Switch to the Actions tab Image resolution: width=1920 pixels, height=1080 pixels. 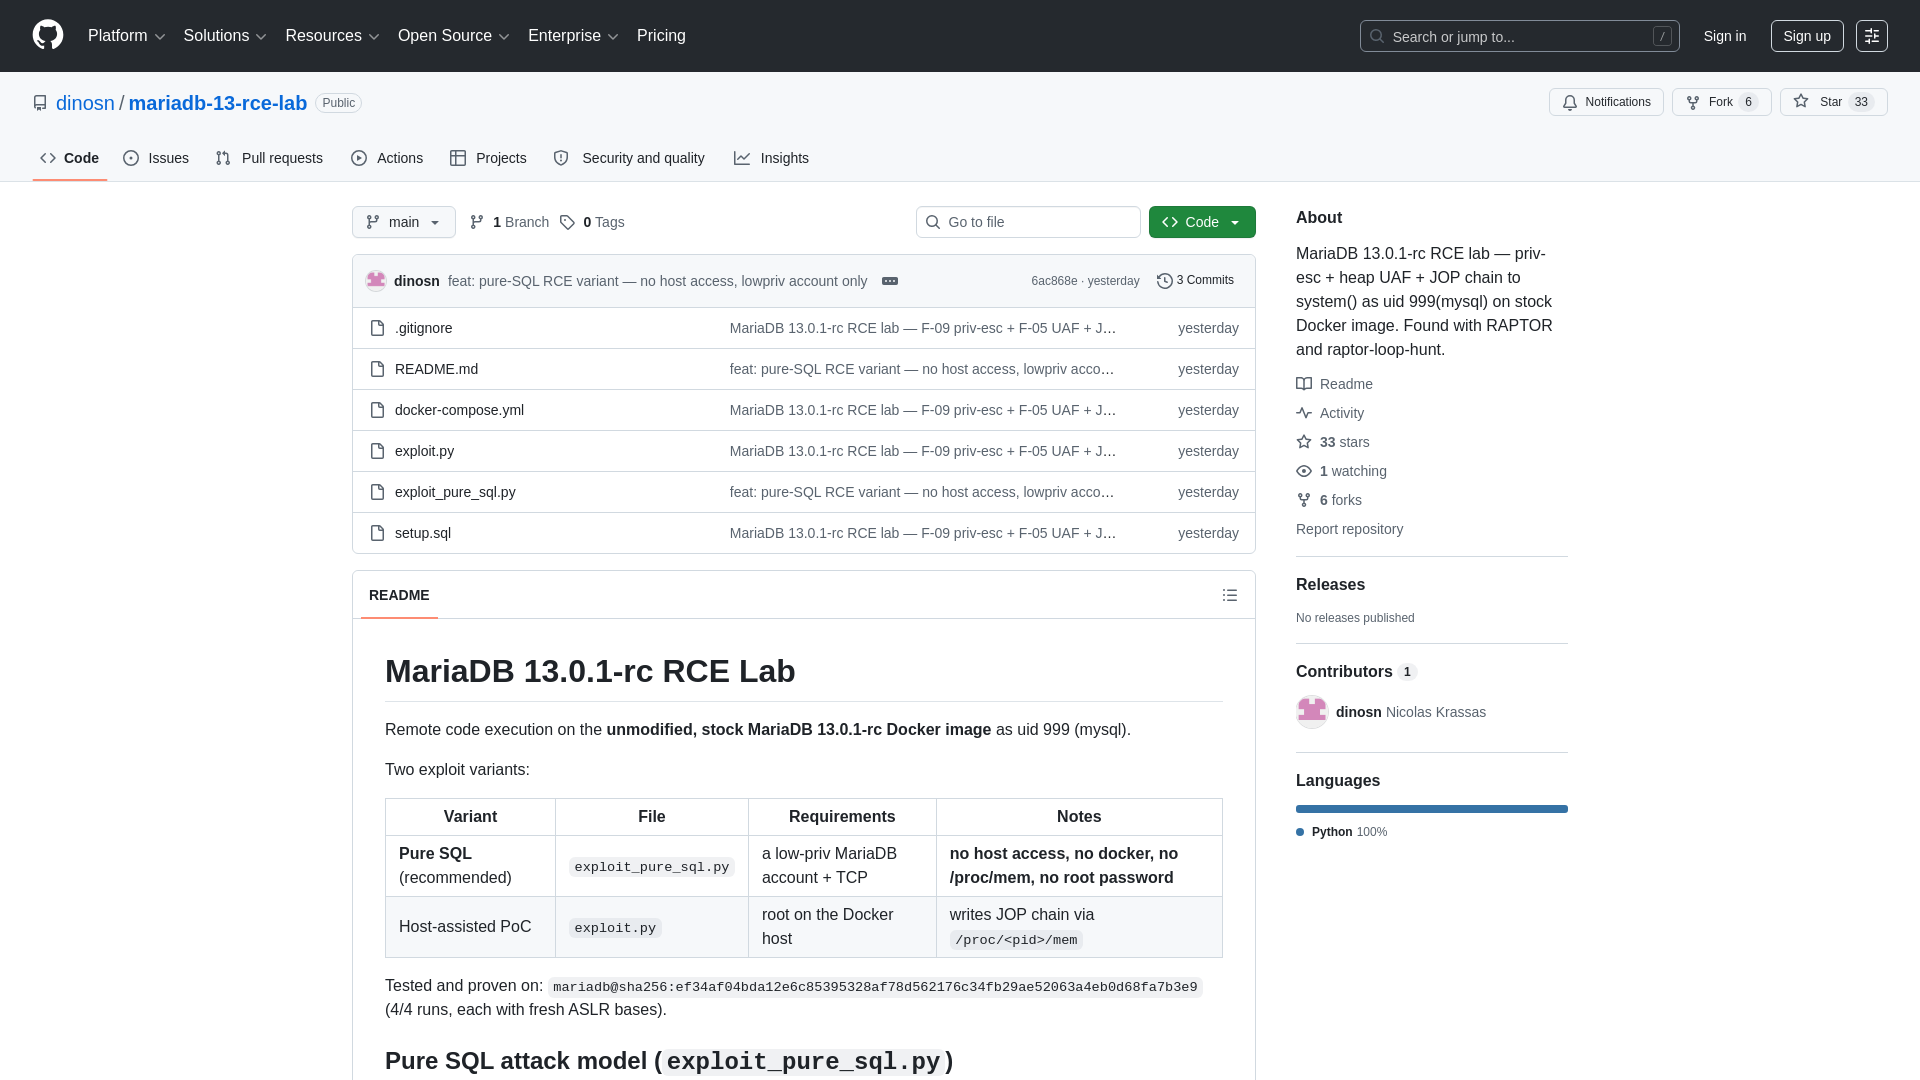tap(387, 158)
